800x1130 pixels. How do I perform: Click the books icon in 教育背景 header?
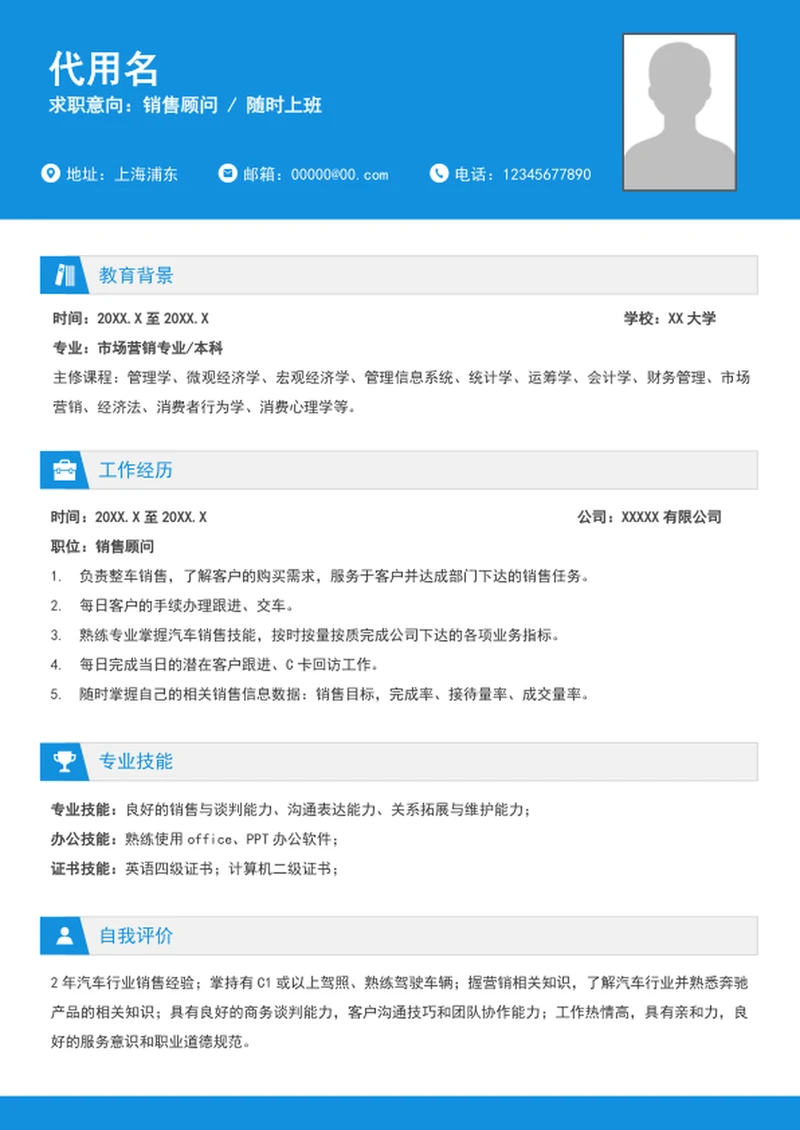[x=65, y=275]
